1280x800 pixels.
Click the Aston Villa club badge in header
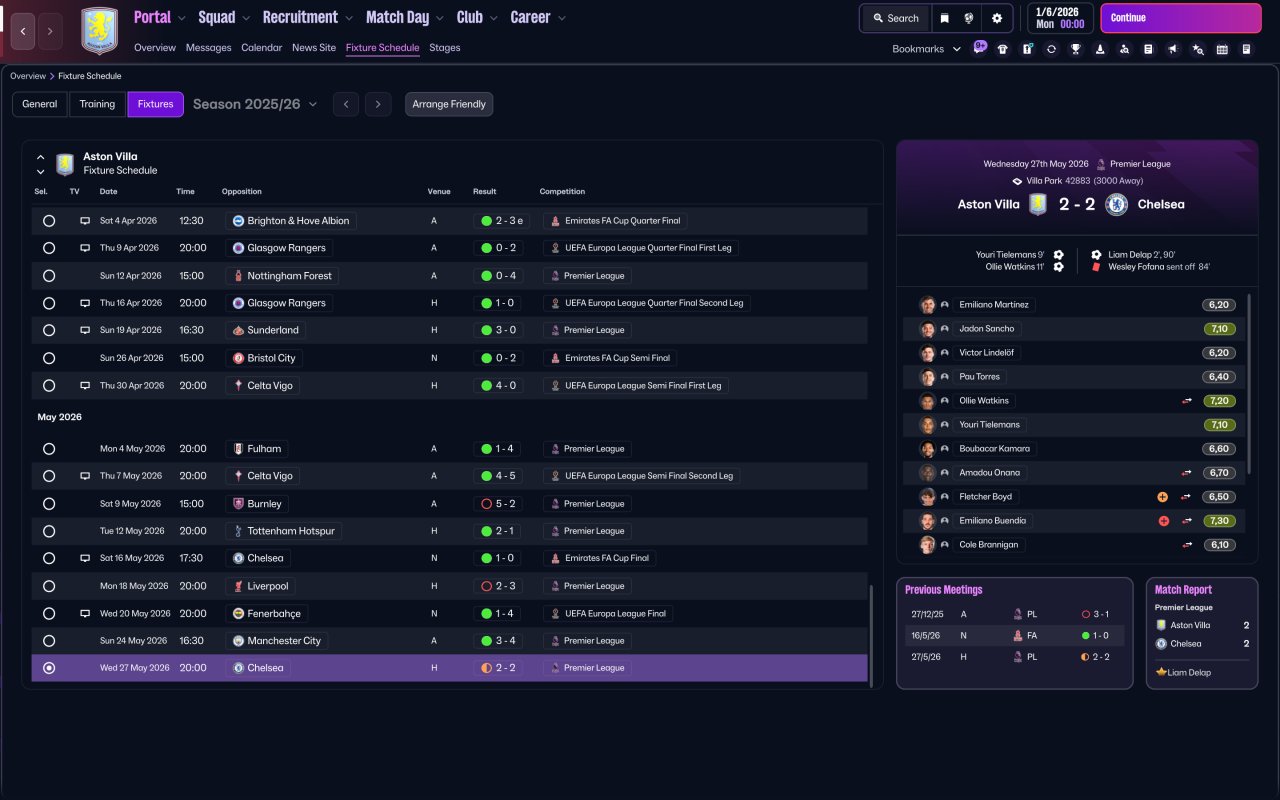(x=99, y=30)
